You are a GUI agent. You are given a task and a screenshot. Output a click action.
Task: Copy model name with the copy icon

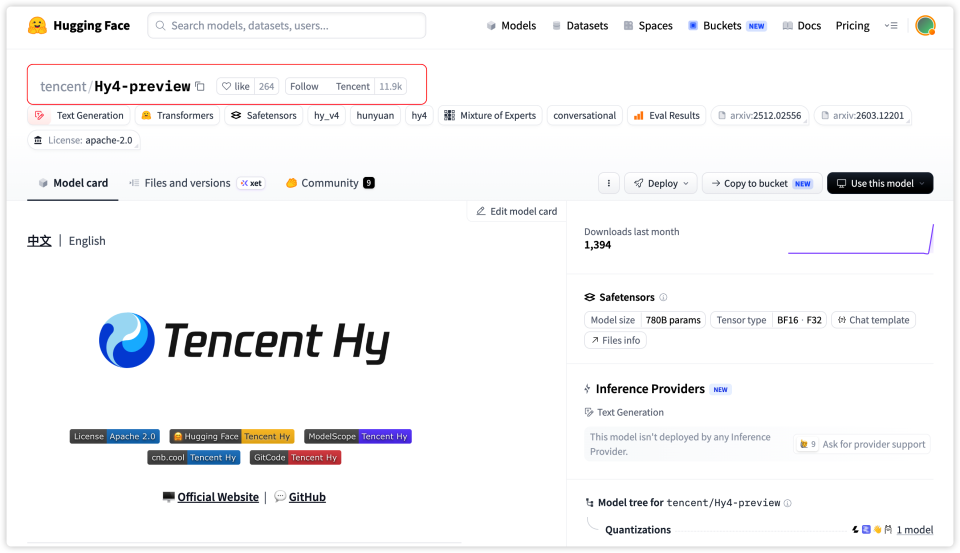click(x=200, y=86)
